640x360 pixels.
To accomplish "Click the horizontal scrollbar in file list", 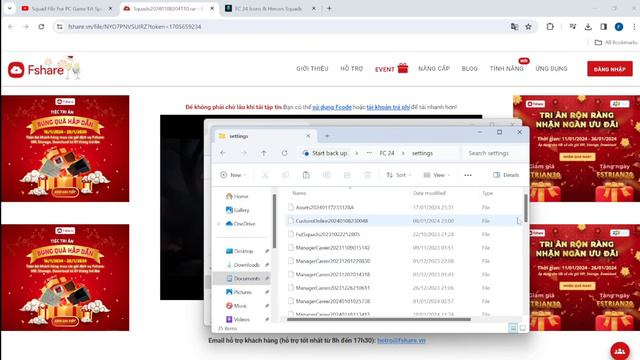I will 378,320.
